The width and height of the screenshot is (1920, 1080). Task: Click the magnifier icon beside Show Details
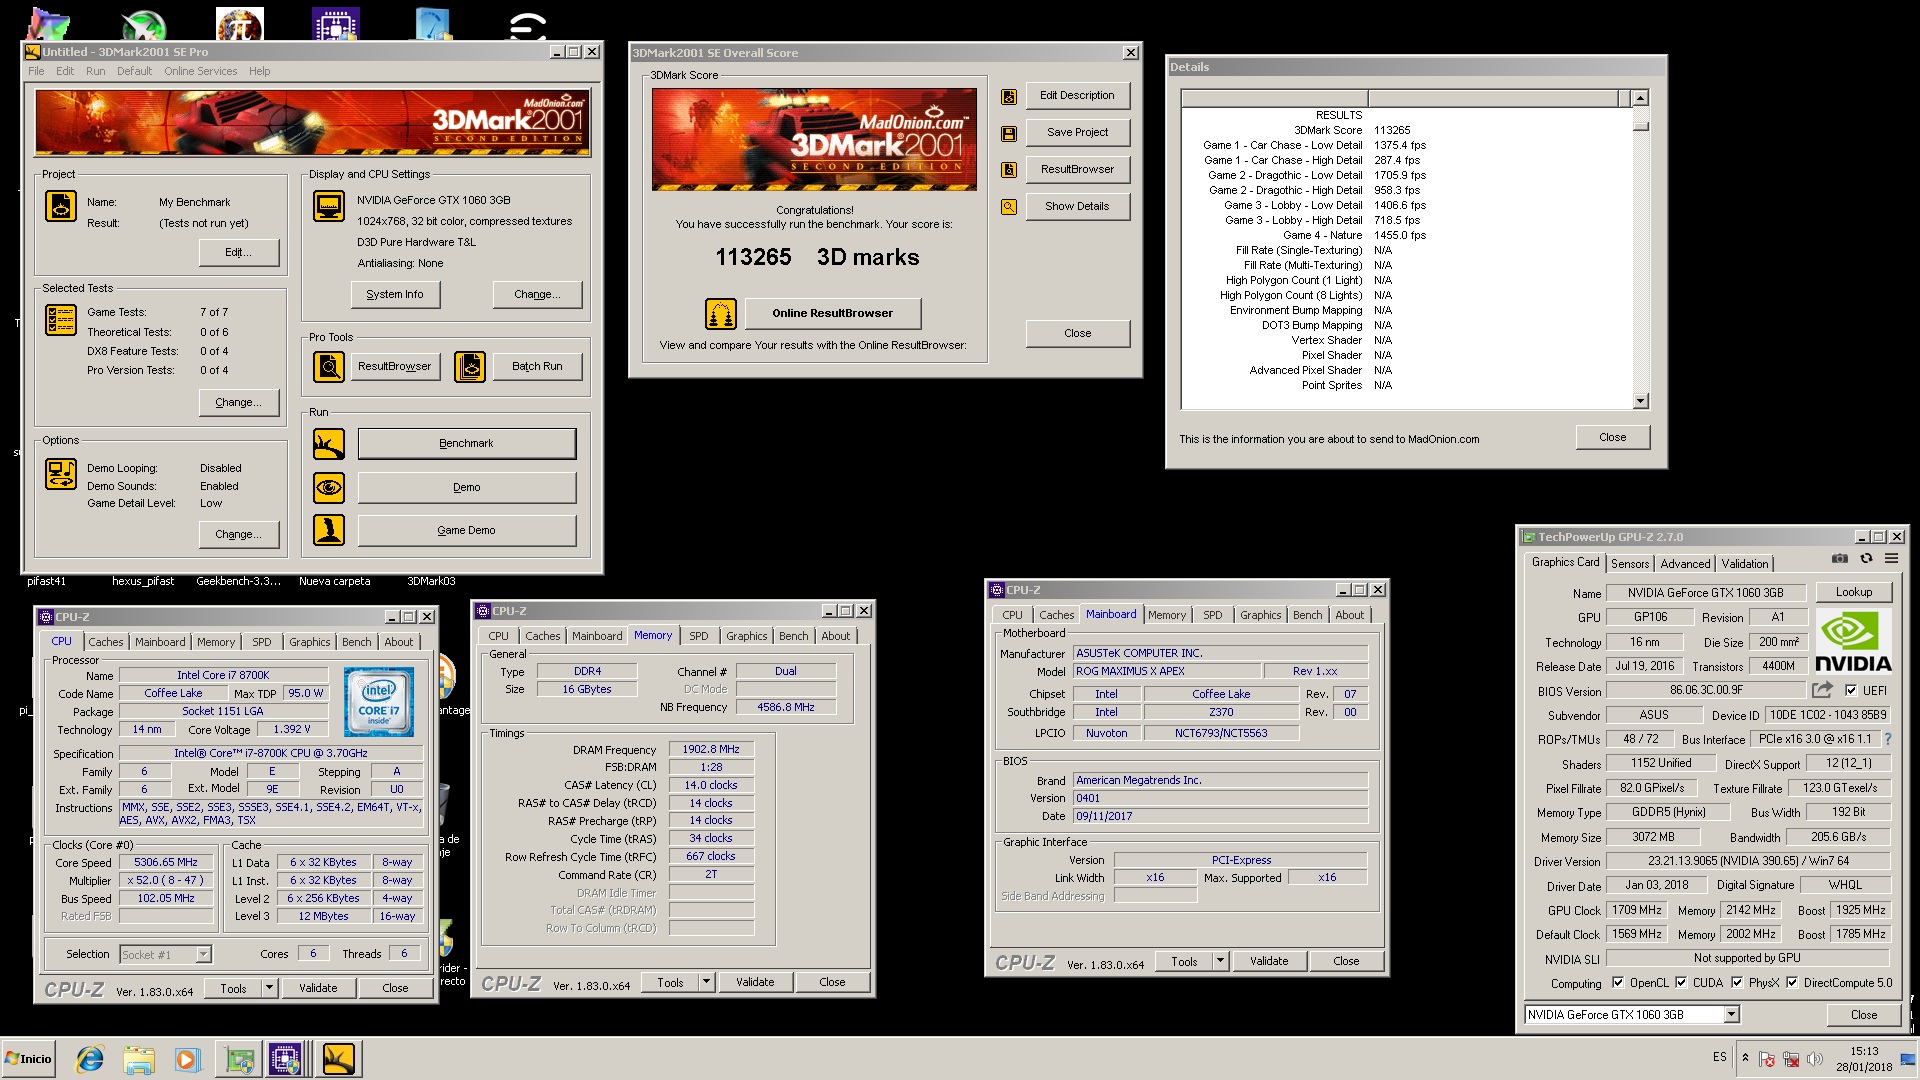[x=1009, y=207]
